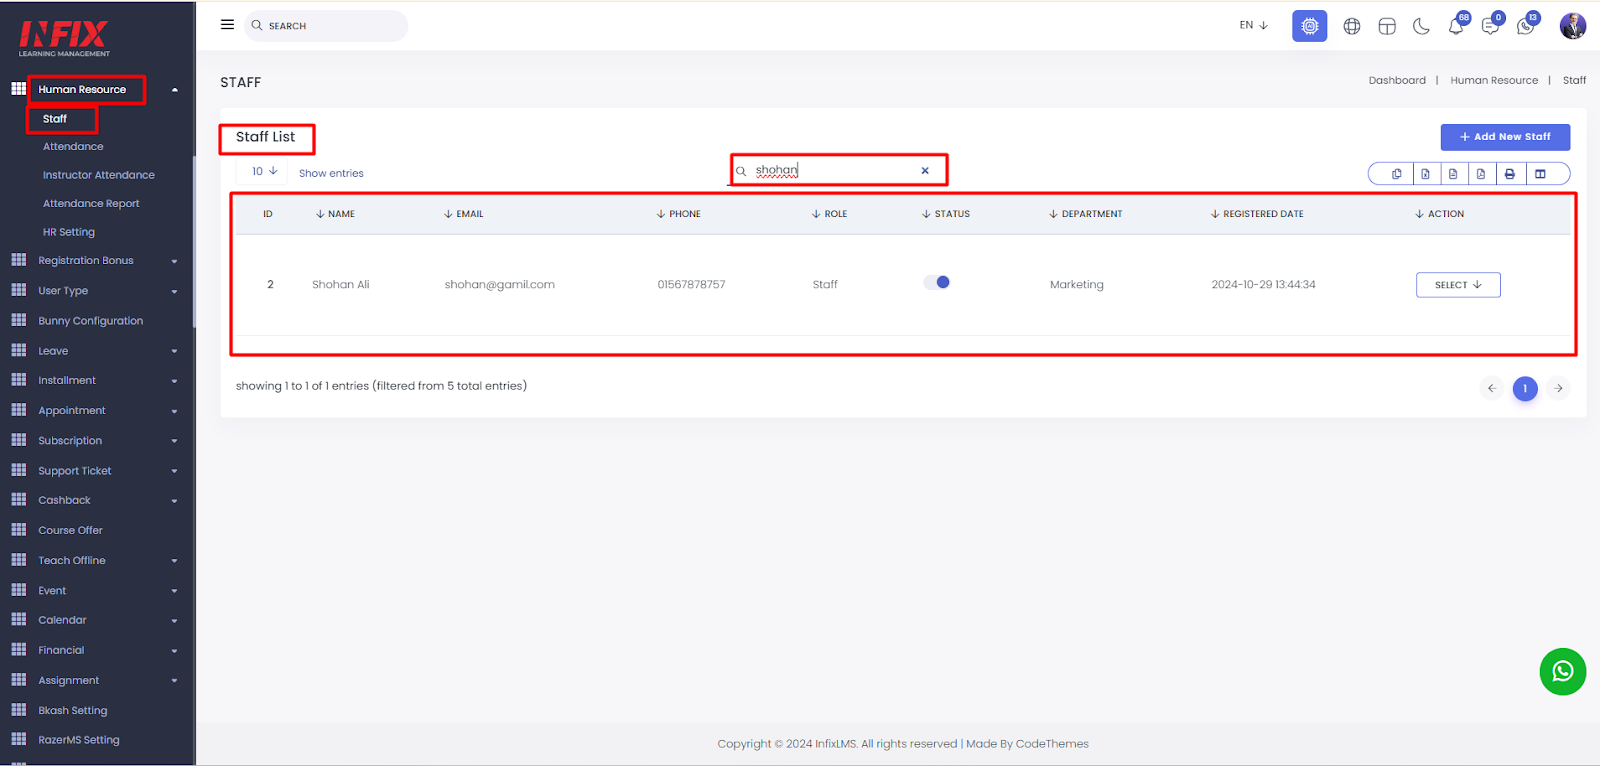This screenshot has height=766, width=1600.
Task: Expand the Registration Bonus menu
Action: pyautogui.click(x=175, y=261)
